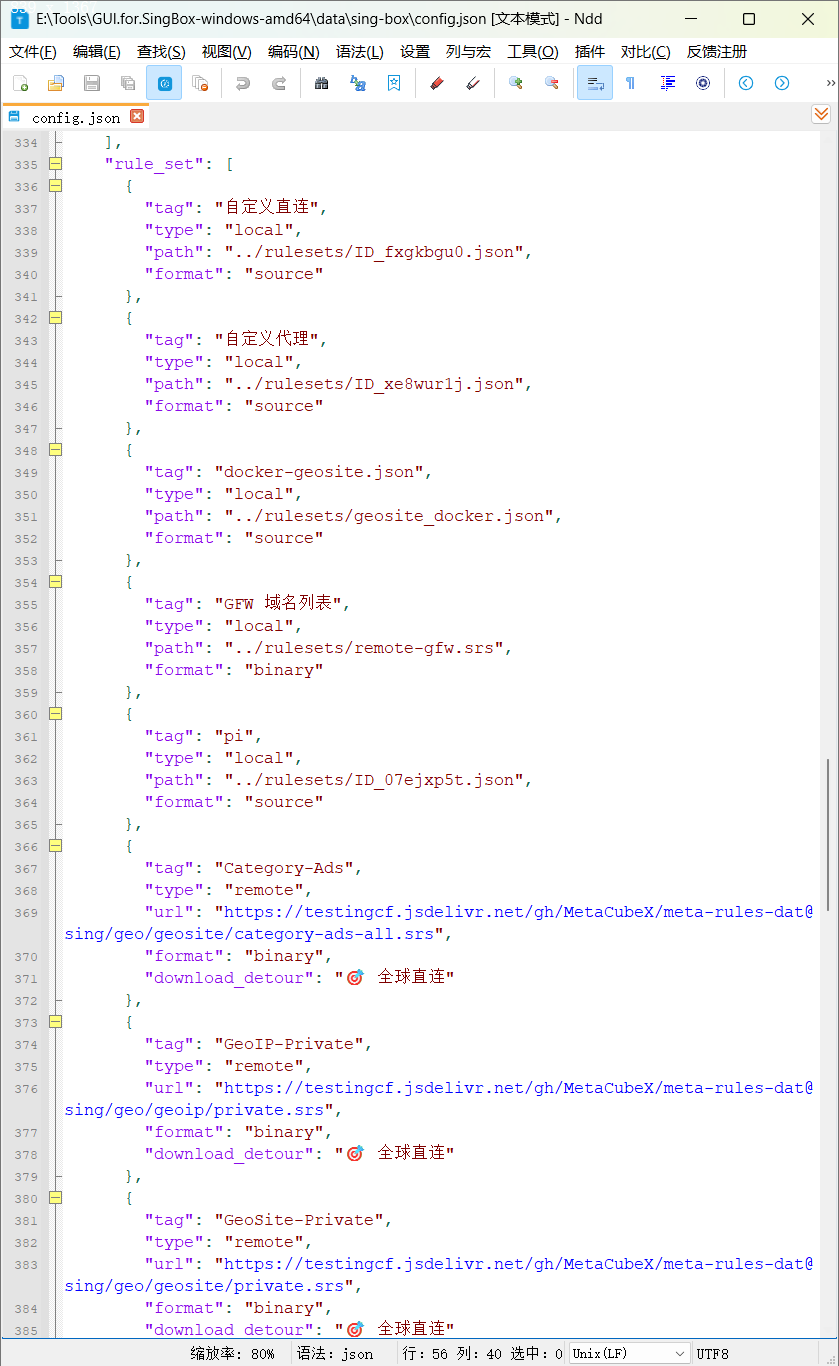Collapse the fold marker at line 354
The width and height of the screenshot is (839, 1366).
[x=56, y=582]
